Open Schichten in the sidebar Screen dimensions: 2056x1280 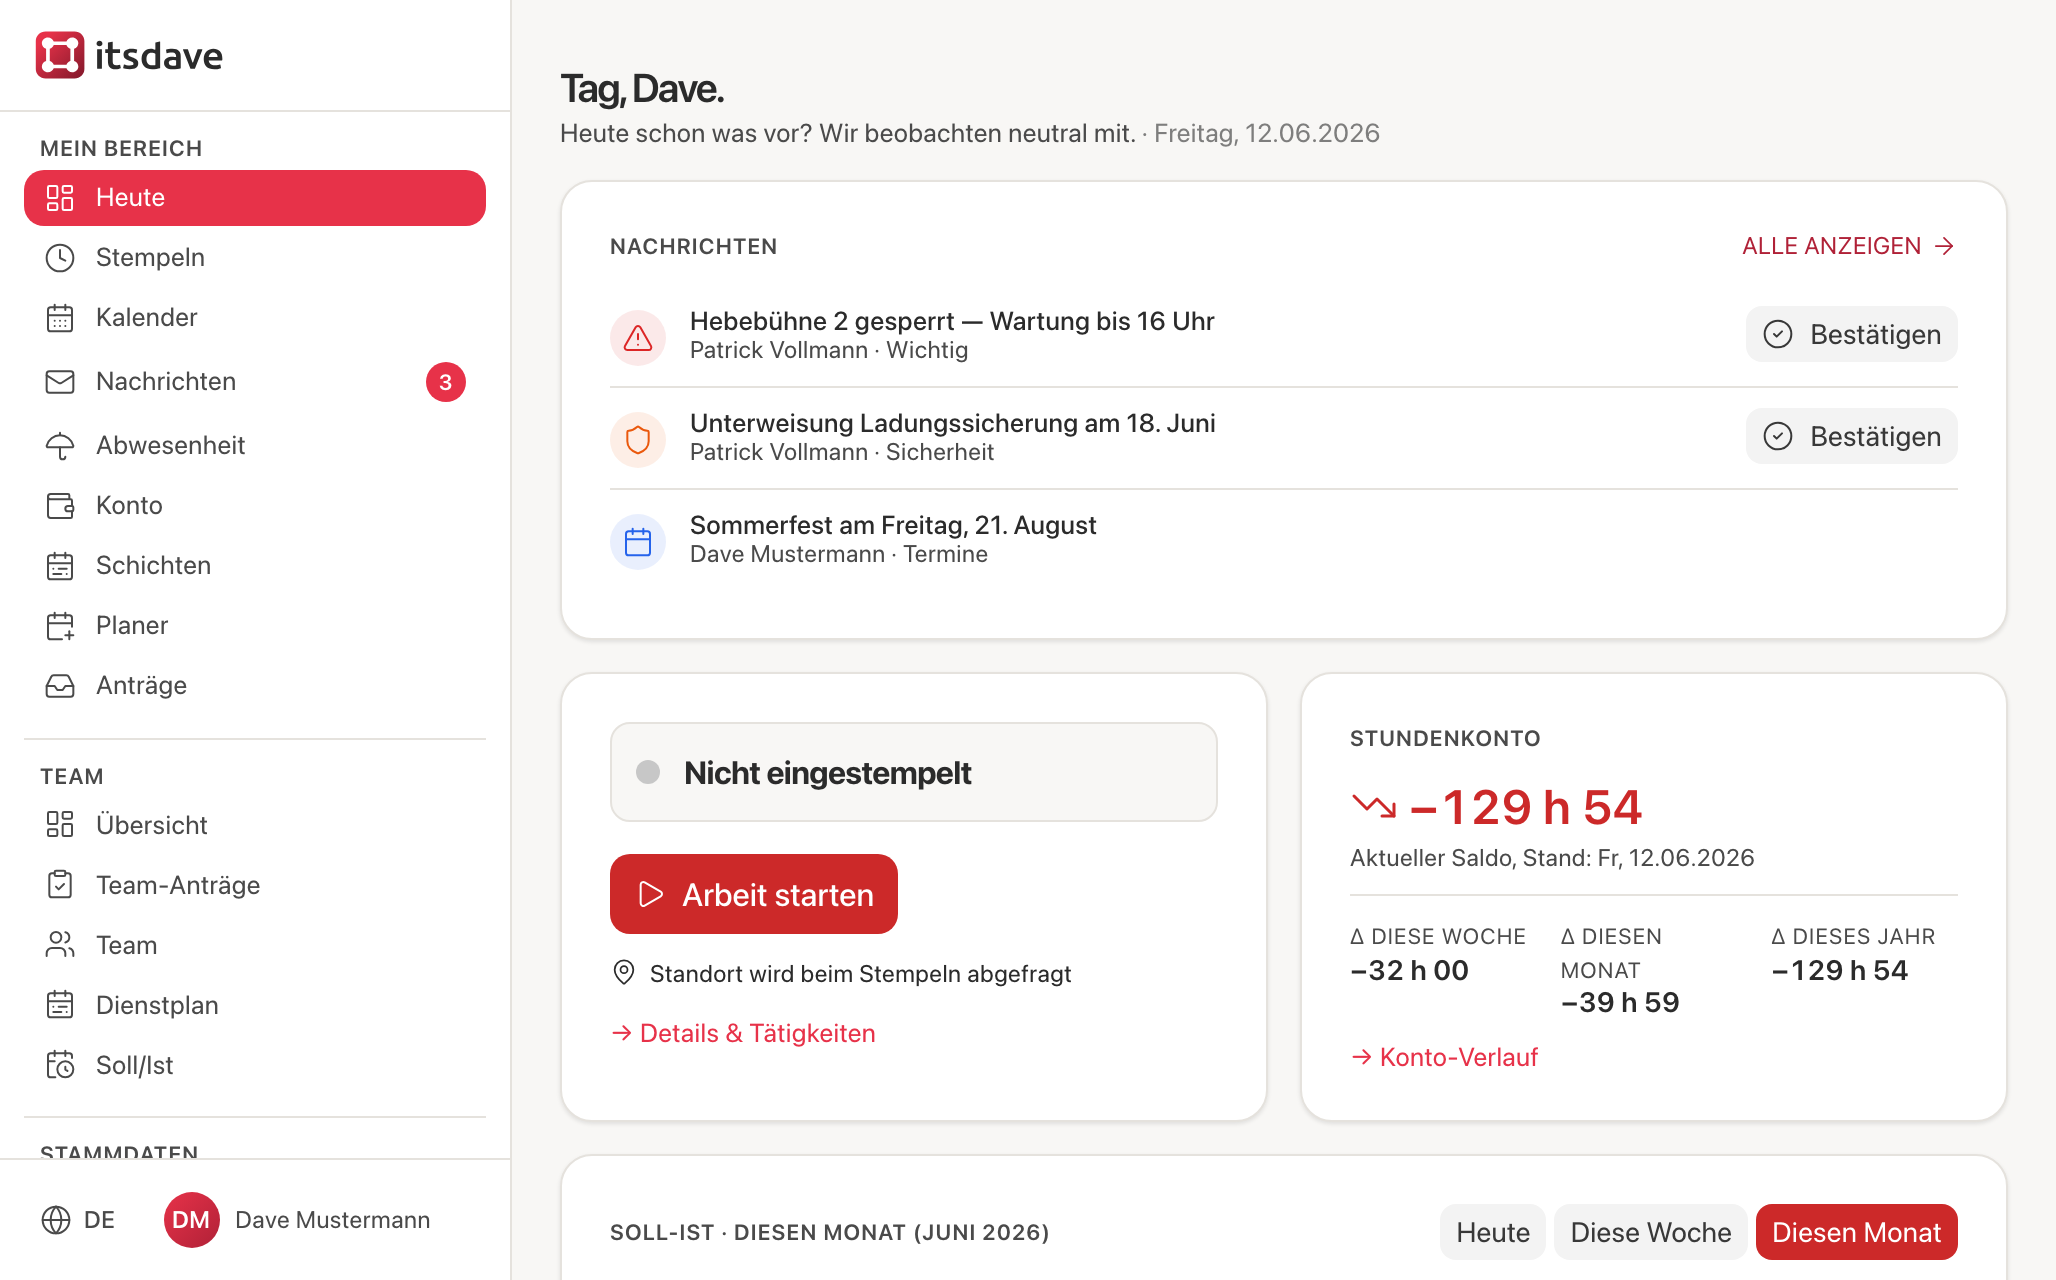coord(255,566)
